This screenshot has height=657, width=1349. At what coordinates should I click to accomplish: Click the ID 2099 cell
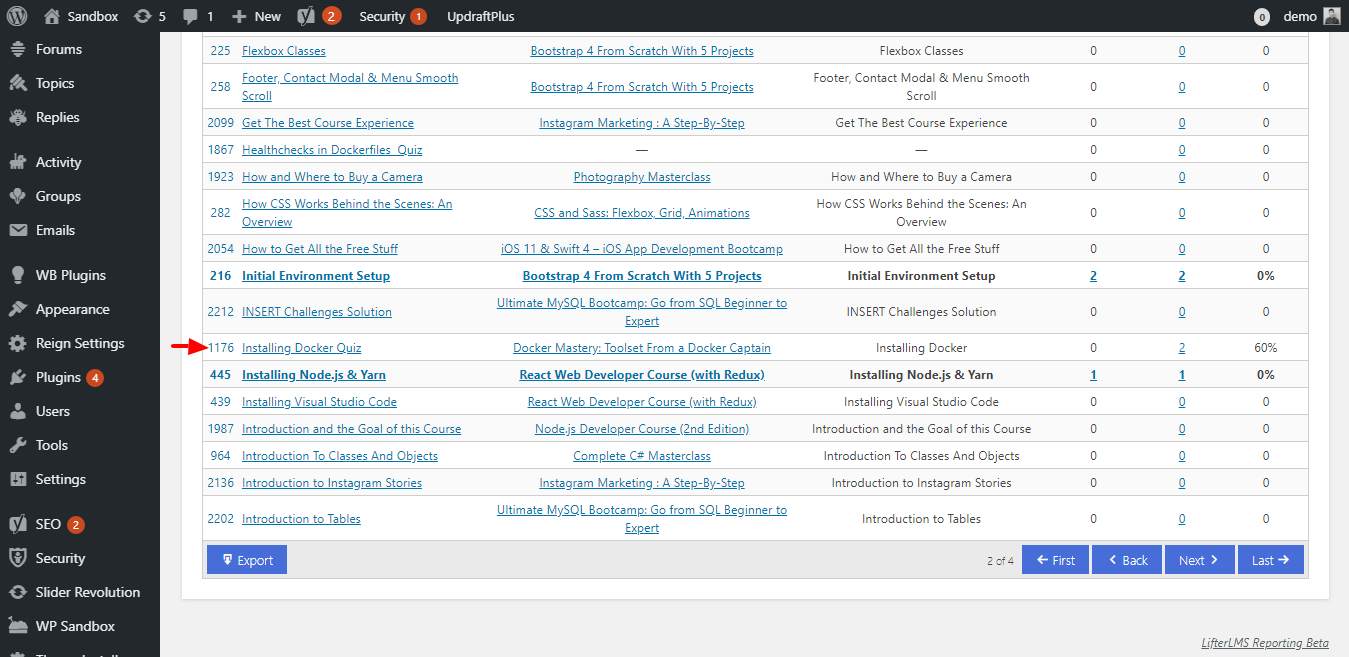(220, 123)
